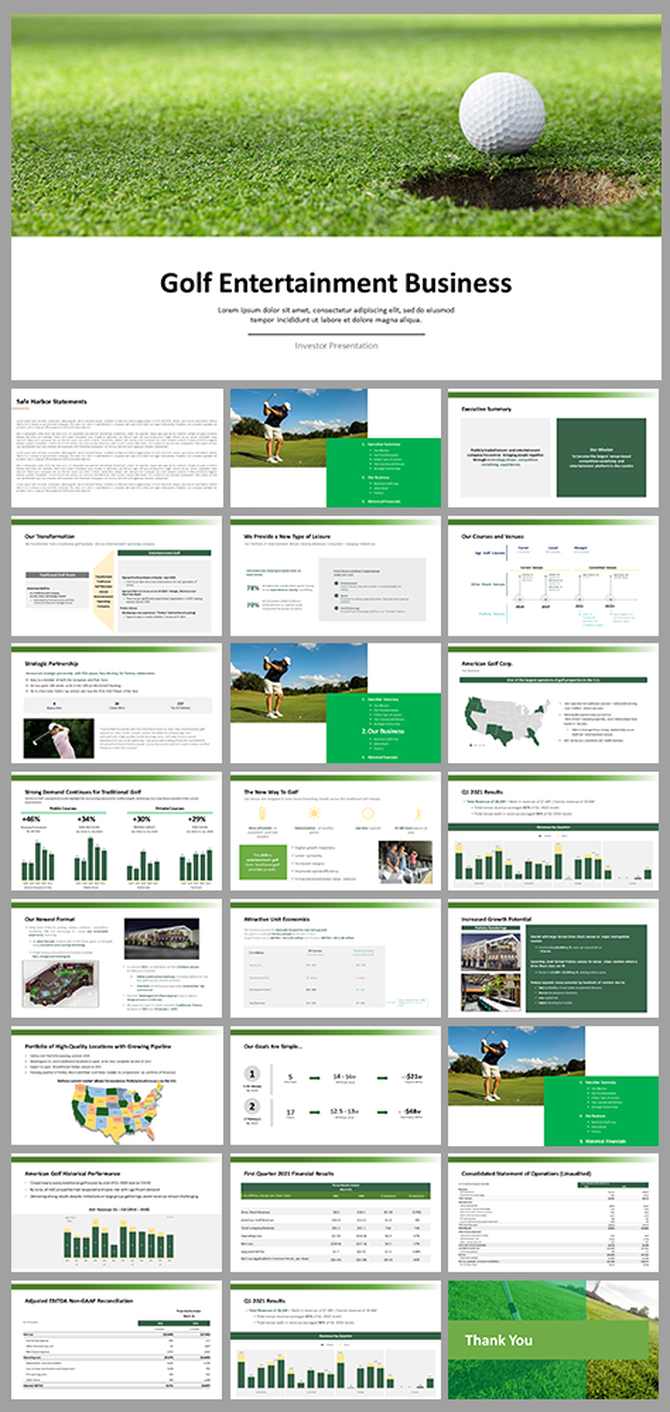Open the Strategic Partnership slide

click(x=117, y=703)
